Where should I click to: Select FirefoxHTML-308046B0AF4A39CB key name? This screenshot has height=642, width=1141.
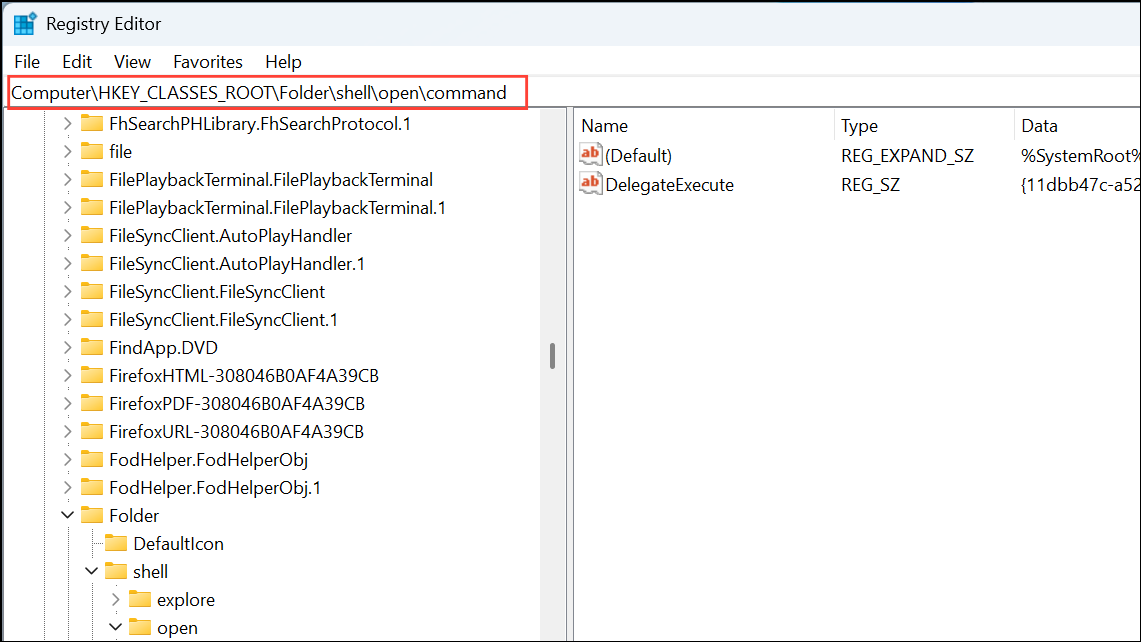click(244, 376)
